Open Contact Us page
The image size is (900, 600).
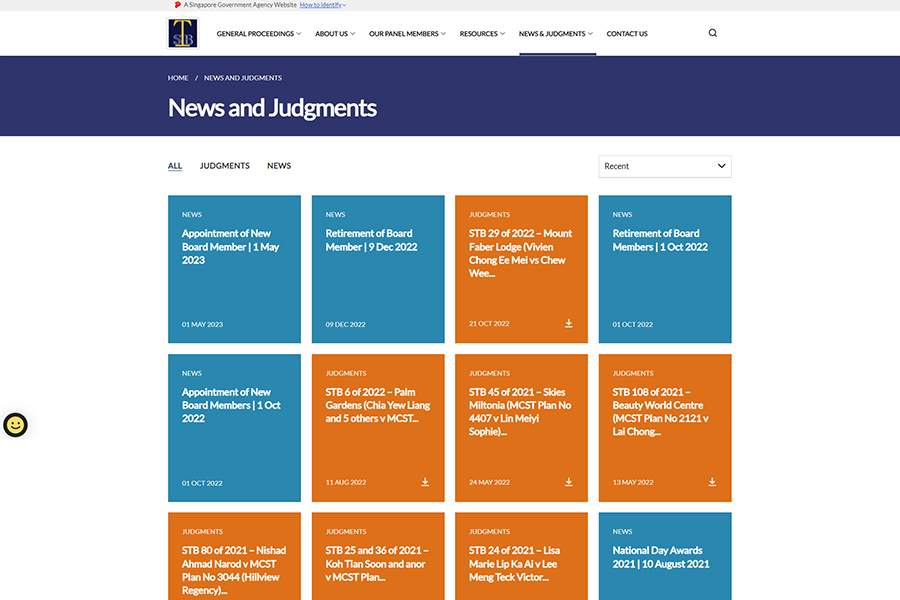click(627, 34)
